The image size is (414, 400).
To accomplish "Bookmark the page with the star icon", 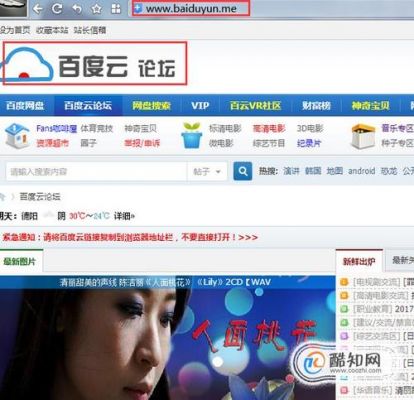I will pos(97,9).
